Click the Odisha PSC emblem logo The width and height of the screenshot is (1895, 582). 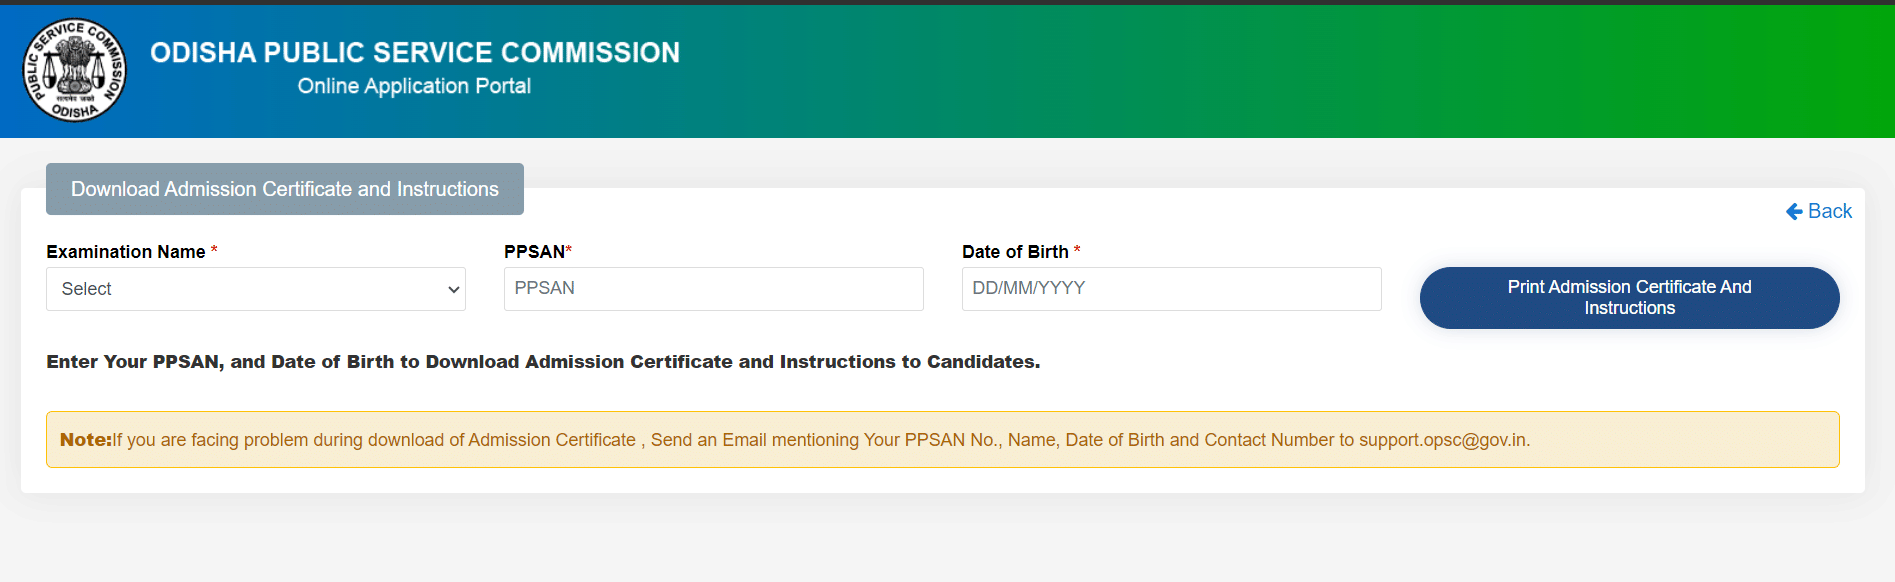75,70
